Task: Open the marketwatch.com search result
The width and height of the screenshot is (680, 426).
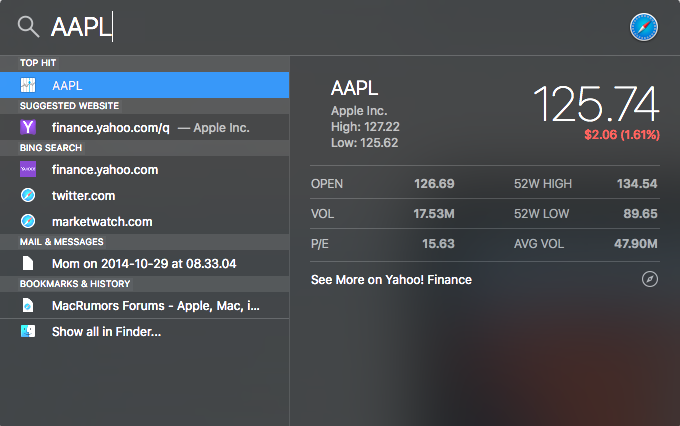Action: pyautogui.click(x=144, y=221)
